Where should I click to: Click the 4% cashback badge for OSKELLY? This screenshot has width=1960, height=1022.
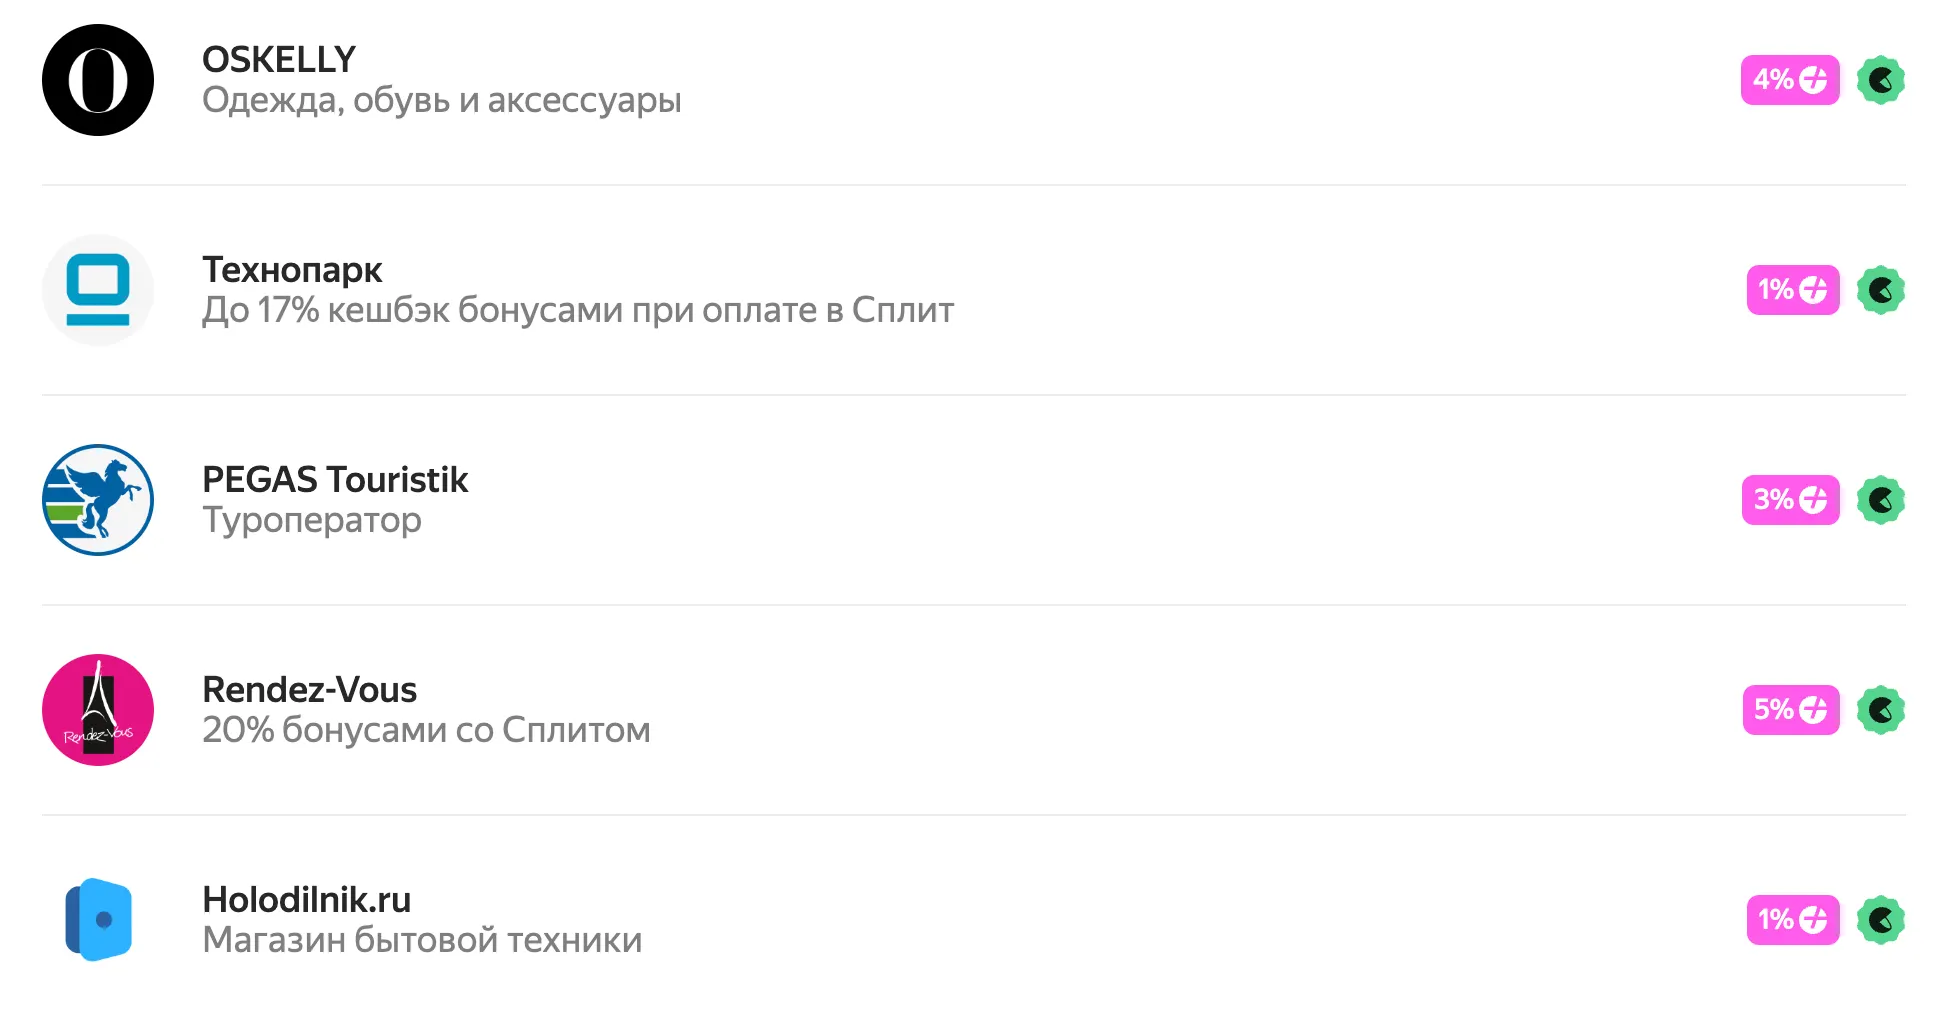pos(1790,80)
